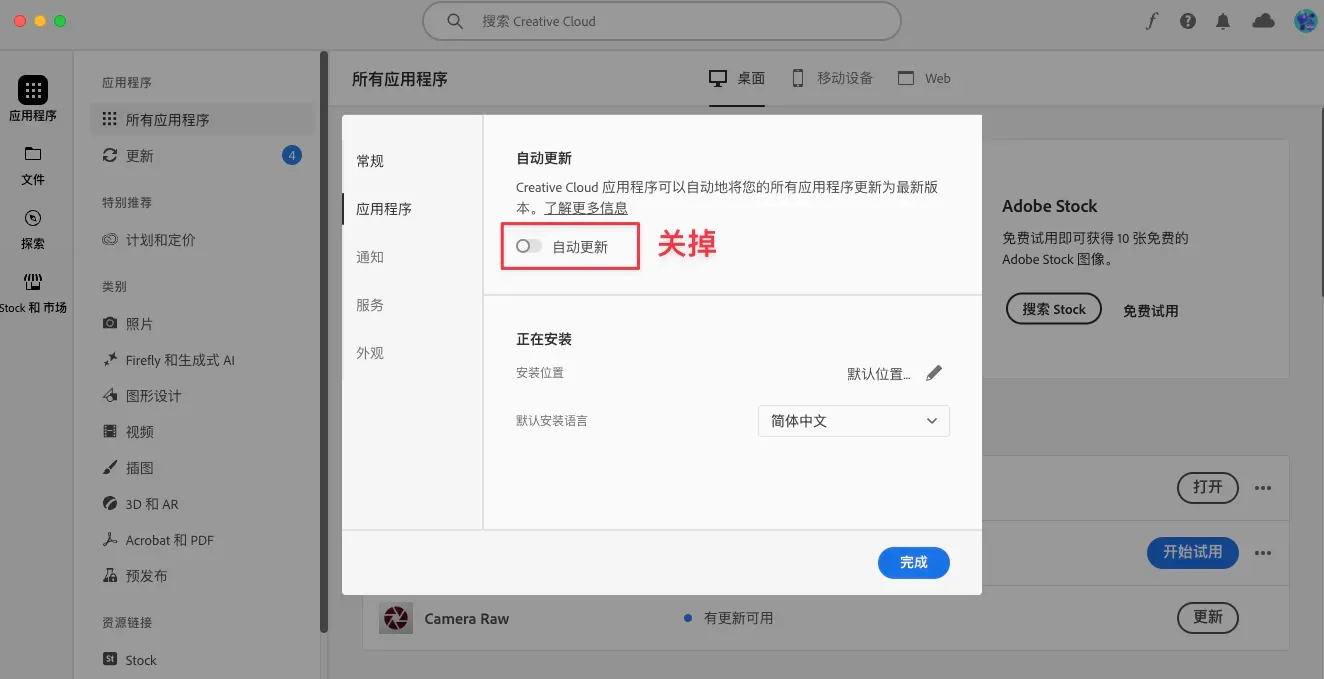Follow the 了解更多信息 link
1324x679 pixels.
tap(586, 208)
